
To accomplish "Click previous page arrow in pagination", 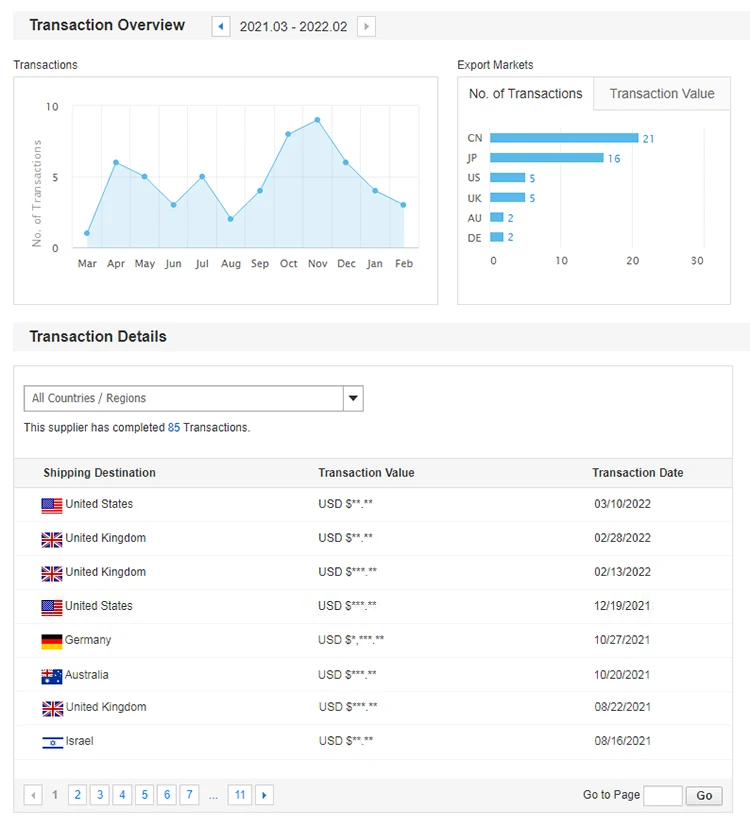I will click(33, 795).
